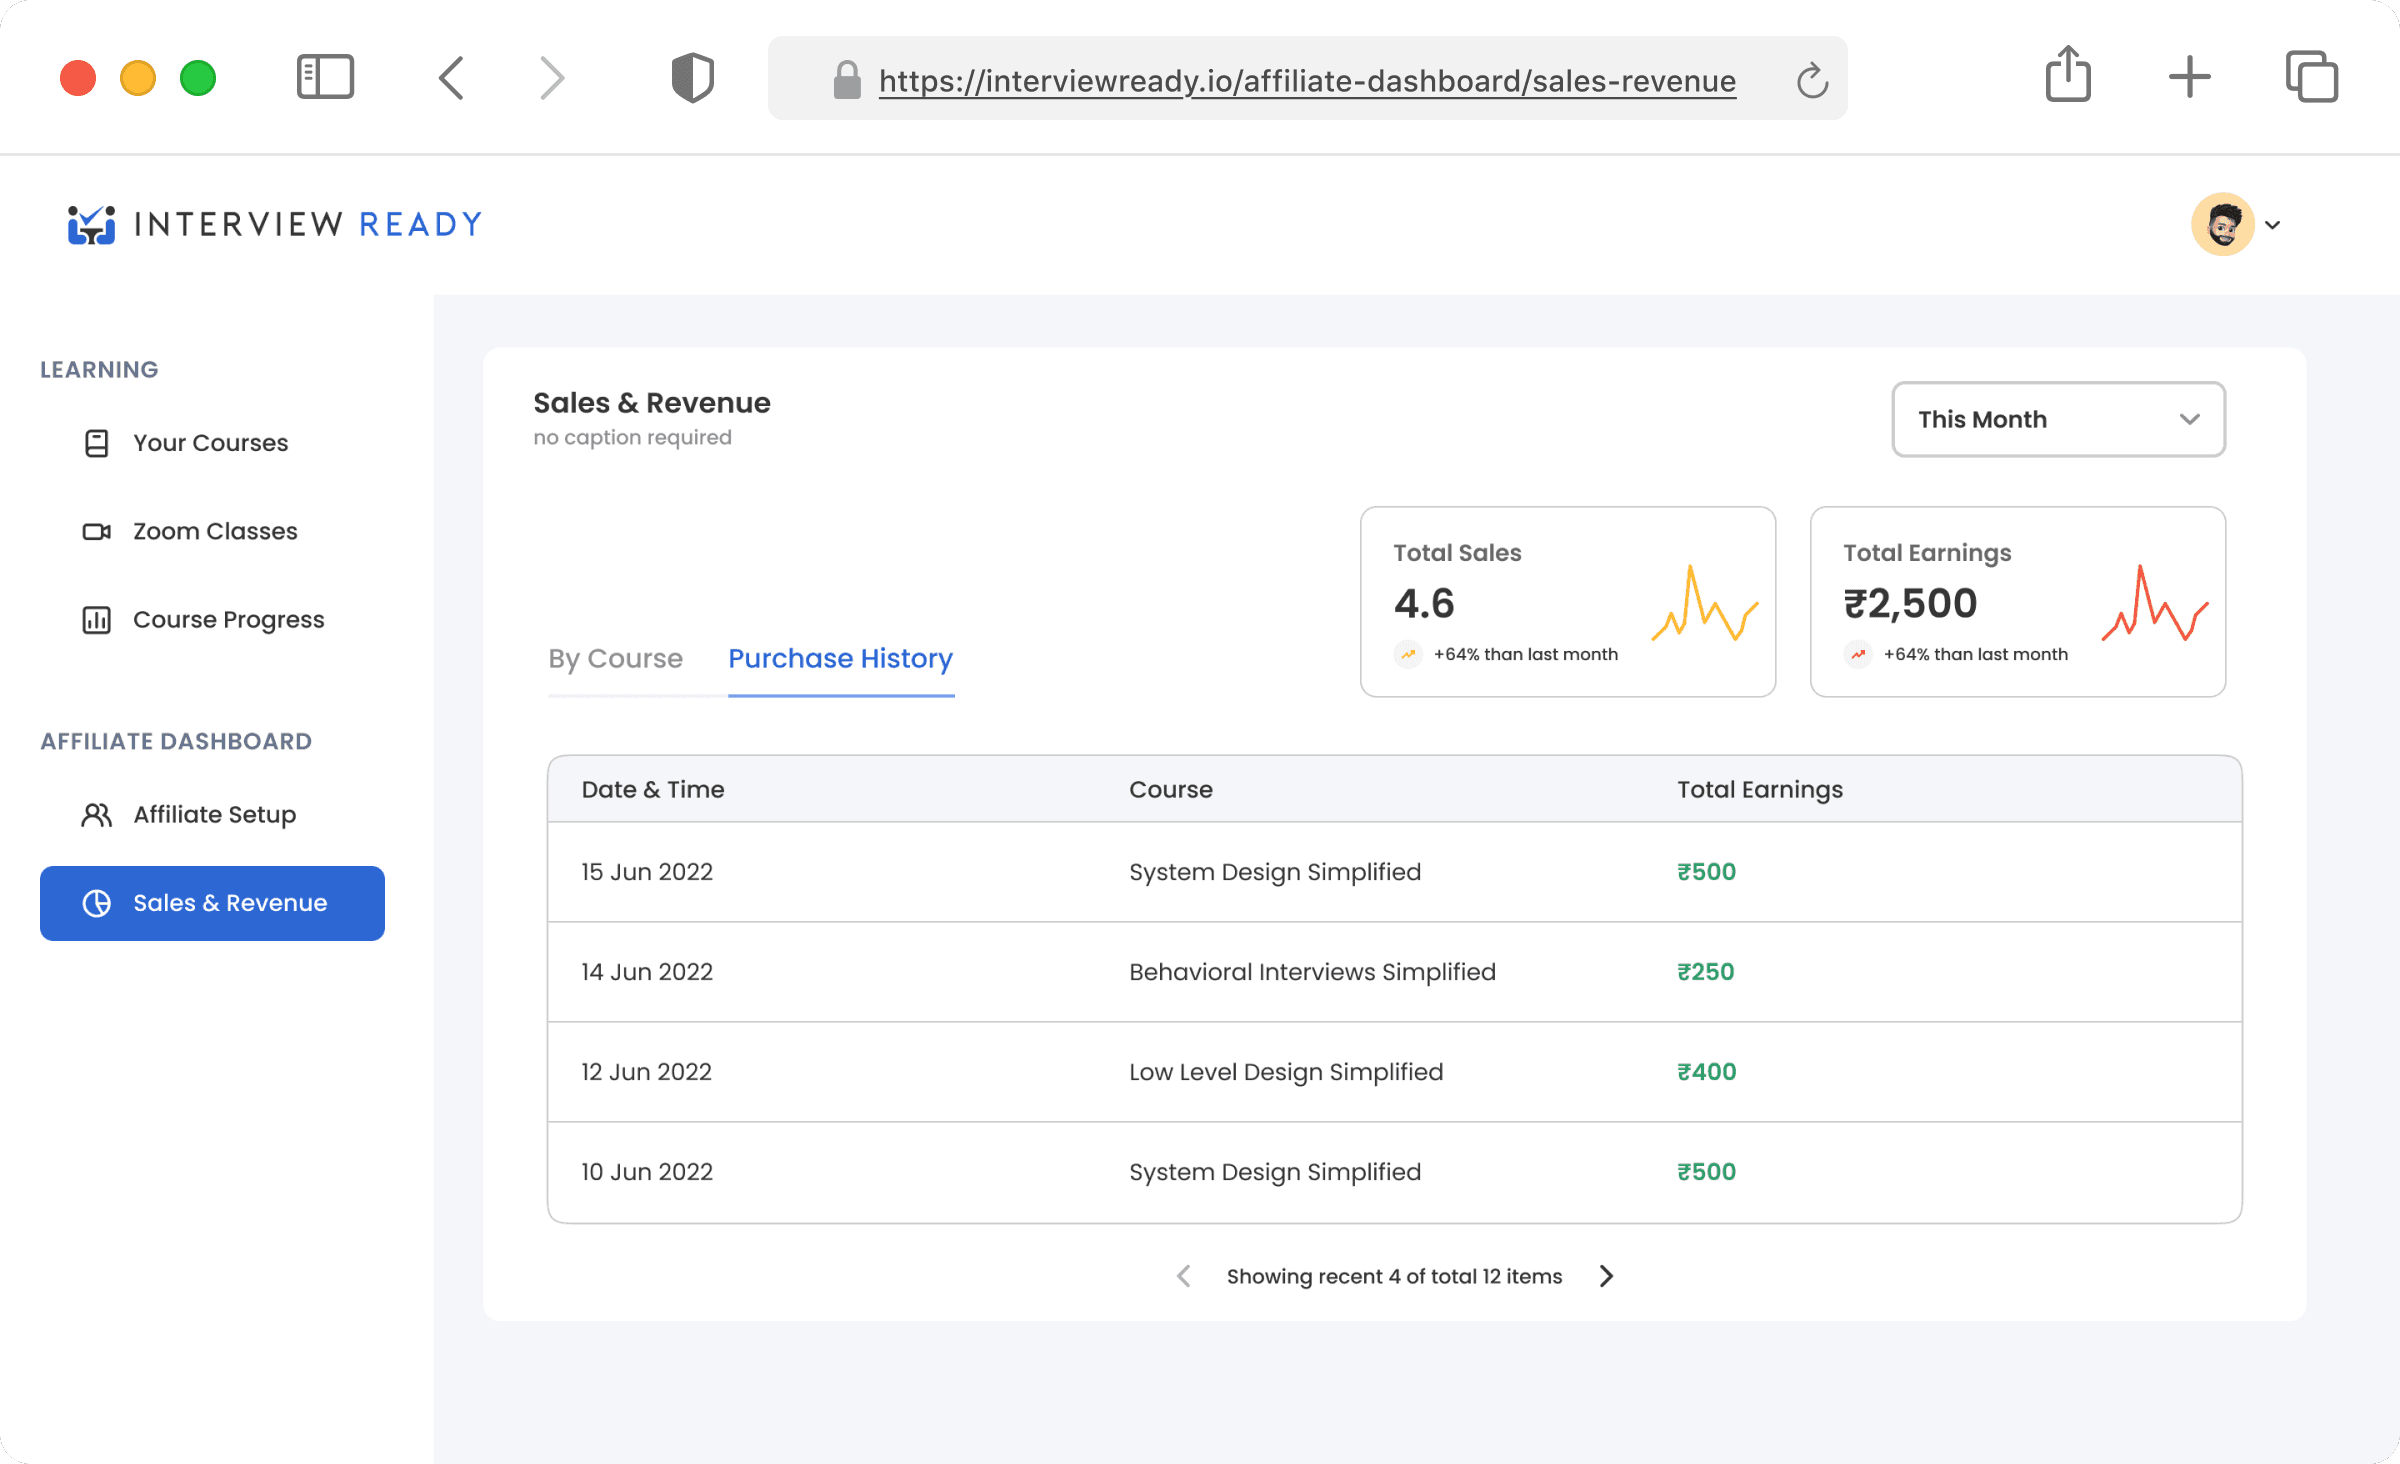
Task: Click the address bar URL field
Action: (1306, 80)
